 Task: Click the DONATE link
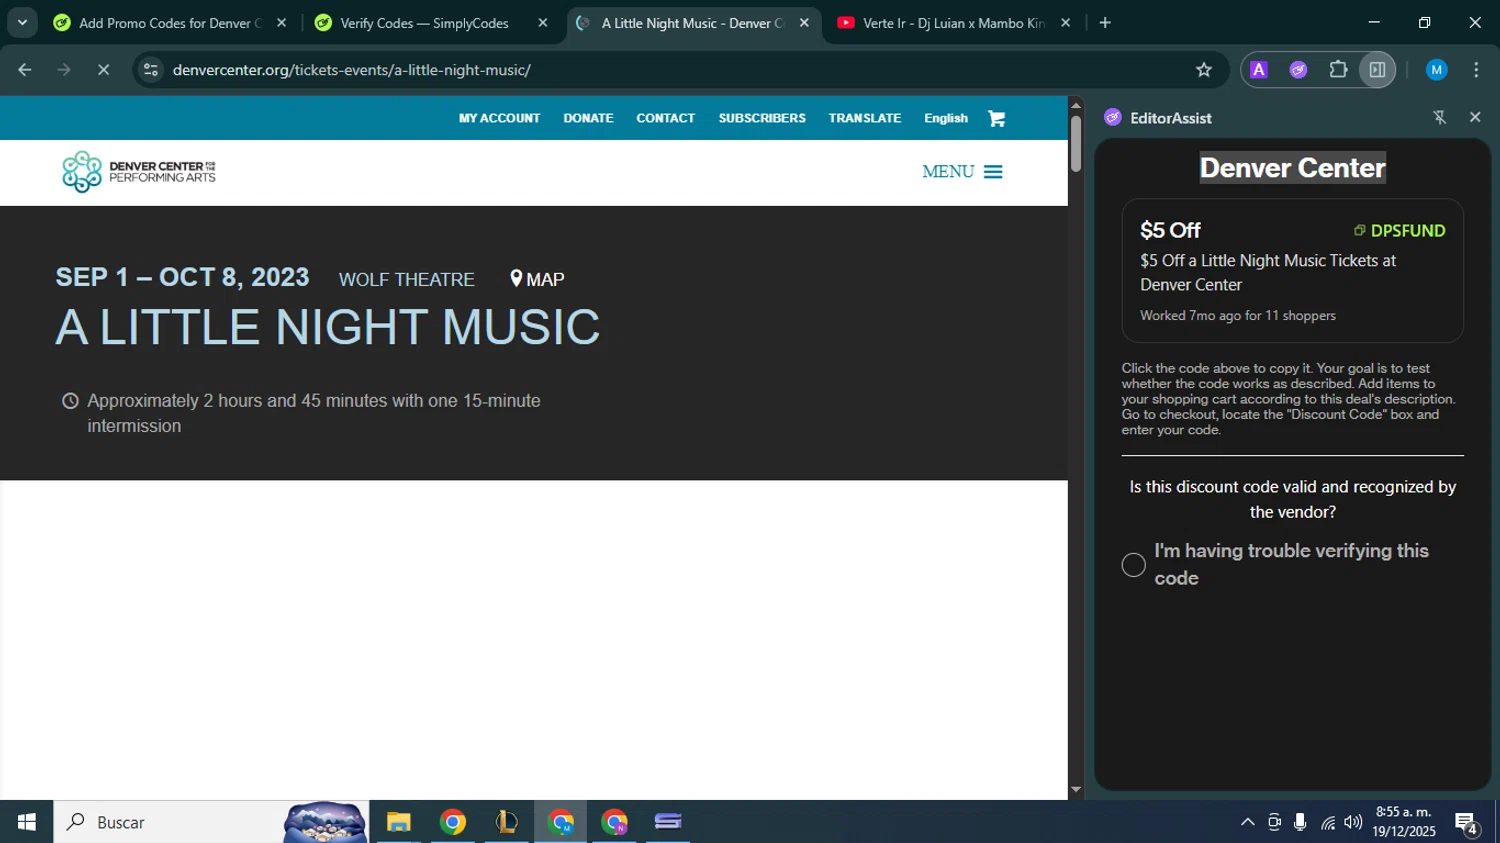point(588,118)
